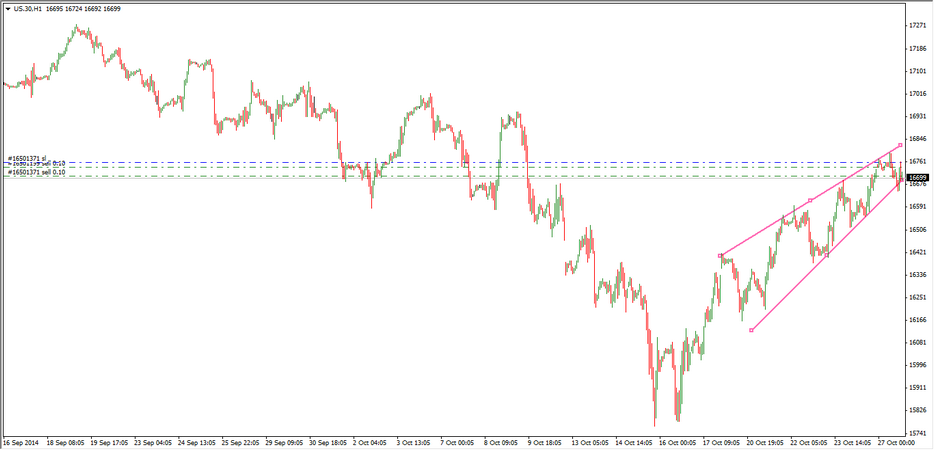This screenshot has width=934, height=450.
Task: Click the one-click trading arrow beside US.30.H1
Action: click(7, 8)
